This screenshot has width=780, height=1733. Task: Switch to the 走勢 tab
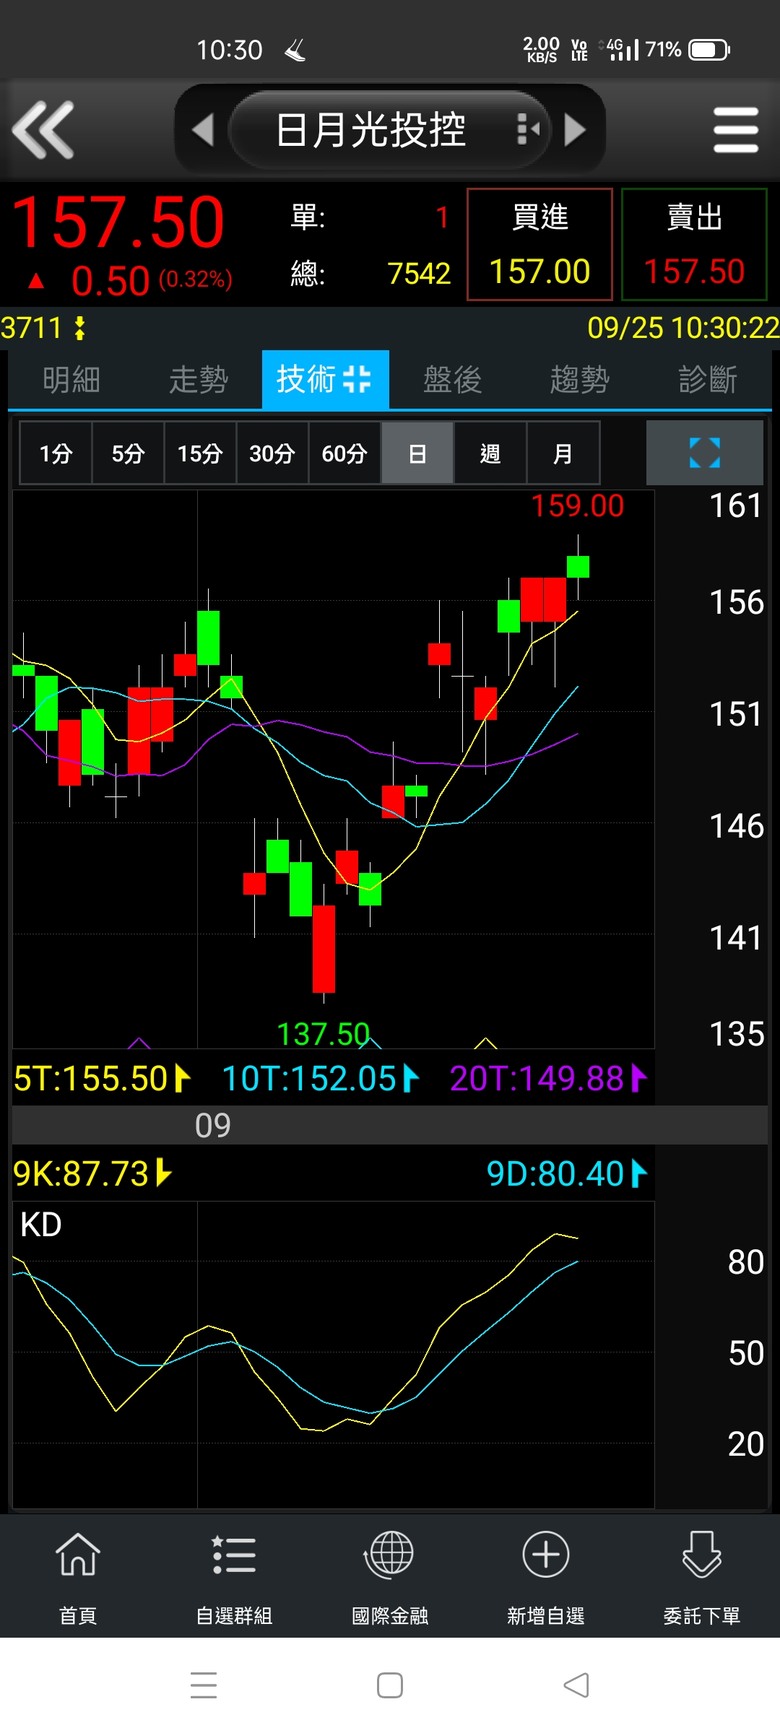(198, 380)
